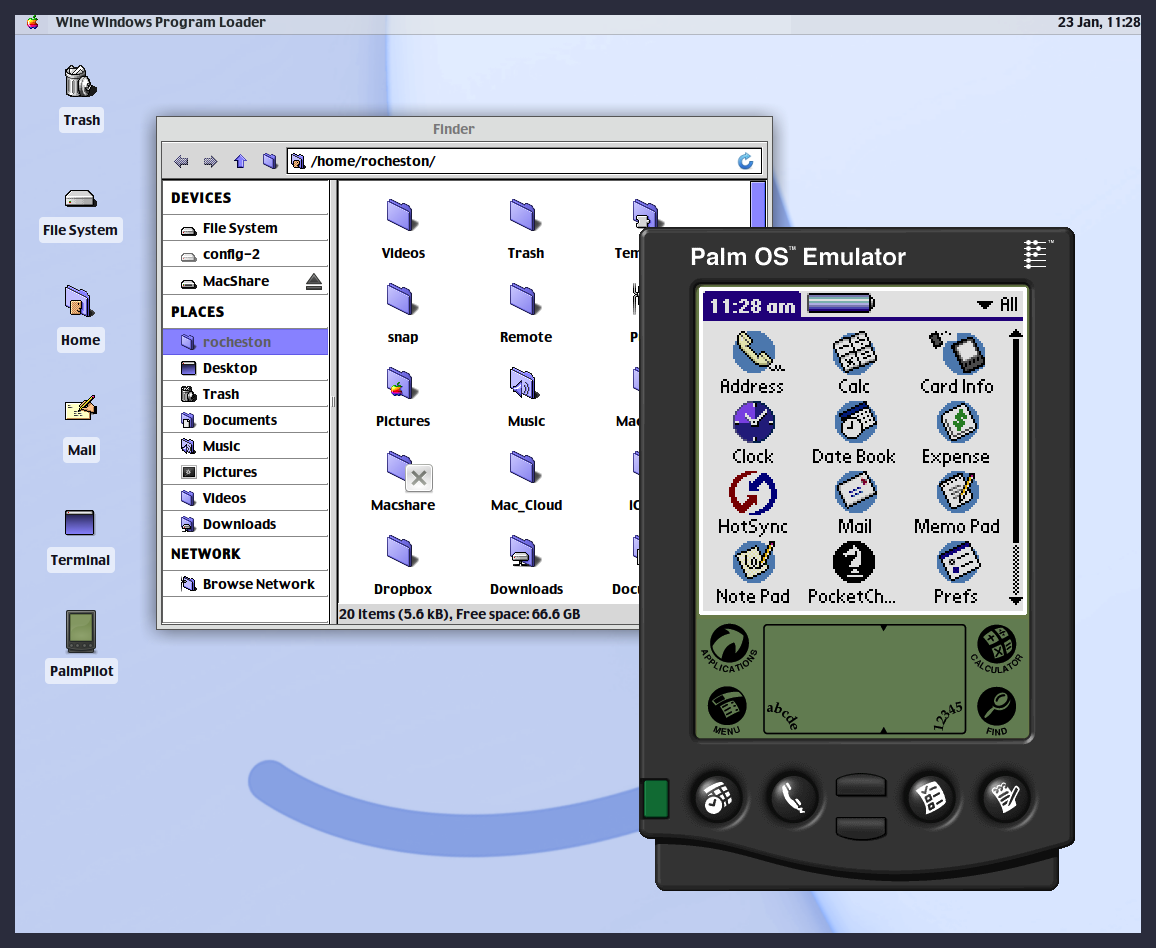Image resolution: width=1156 pixels, height=948 pixels.
Task: Tap the Find silkscreen magnifier button
Action: (x=996, y=709)
